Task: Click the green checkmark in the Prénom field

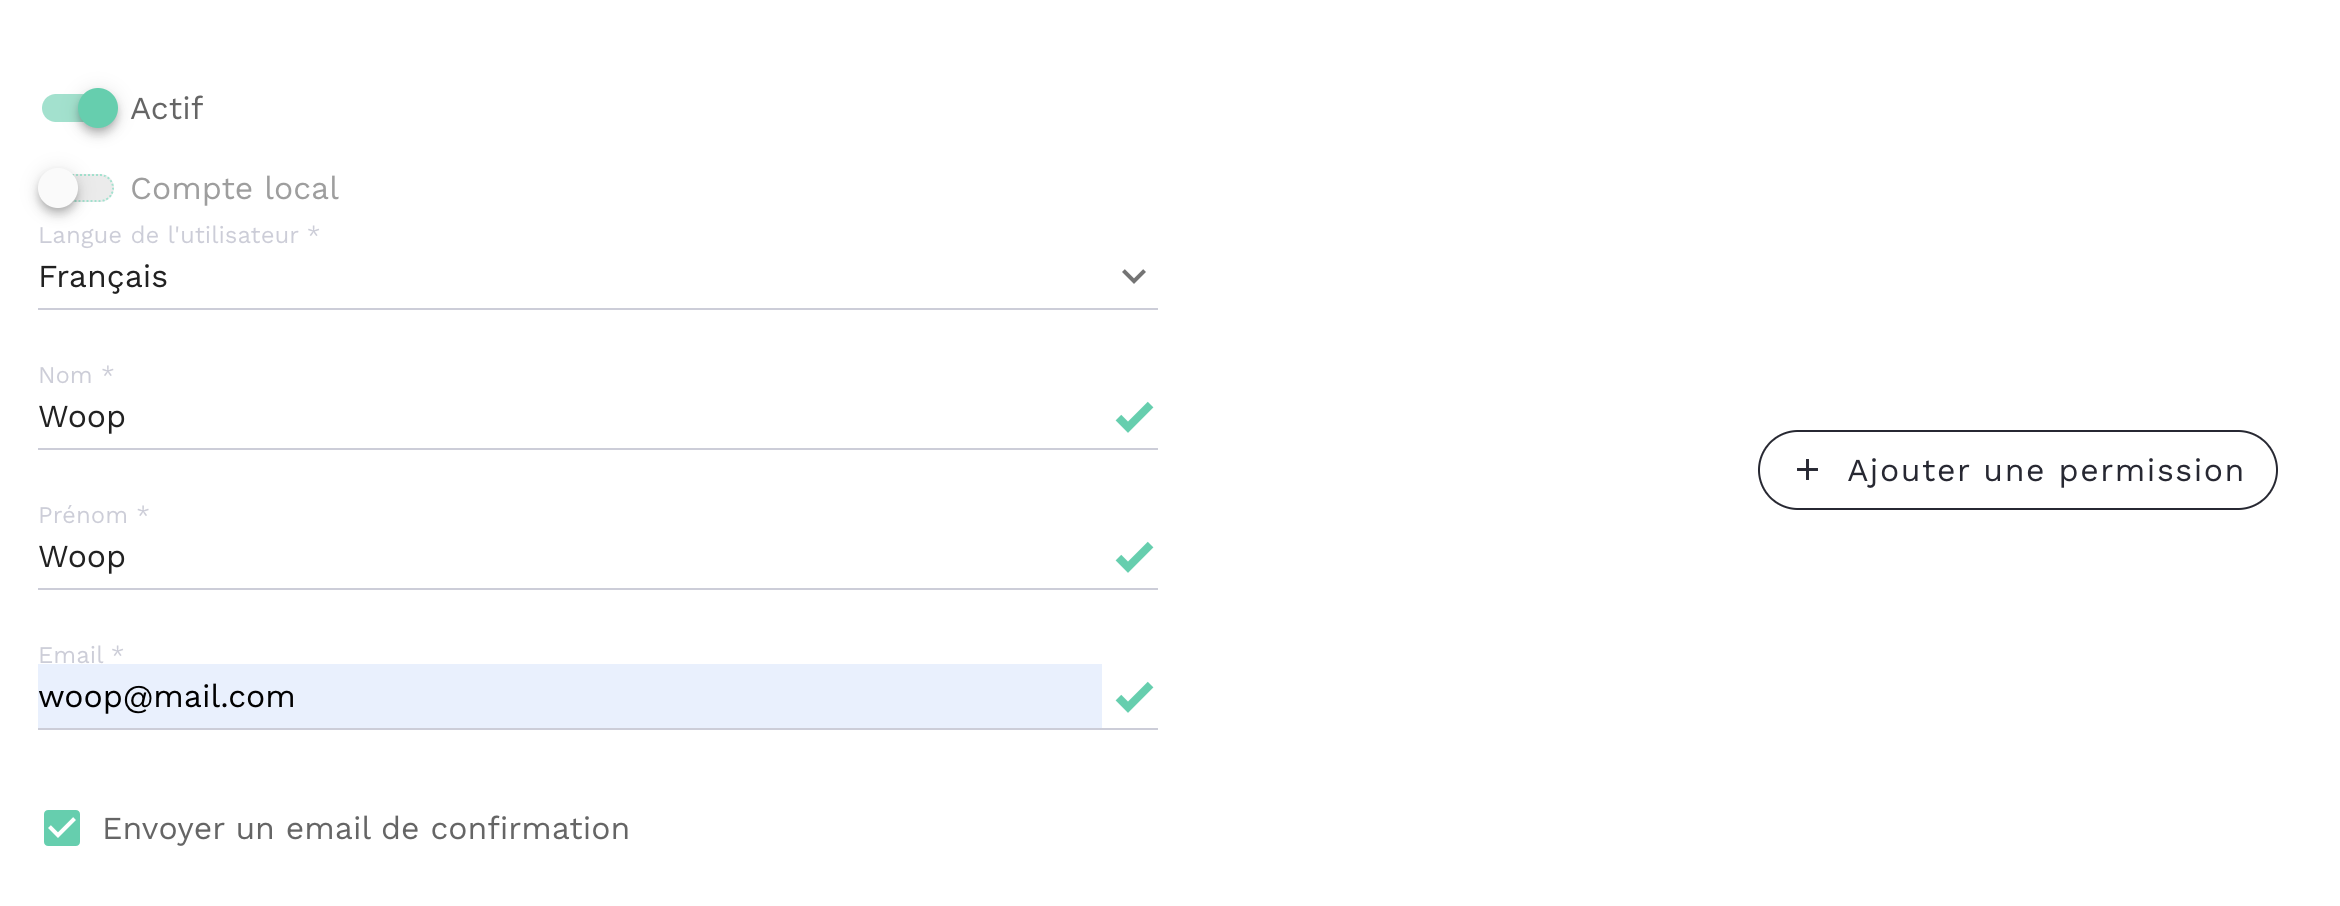Action: pos(1134,557)
